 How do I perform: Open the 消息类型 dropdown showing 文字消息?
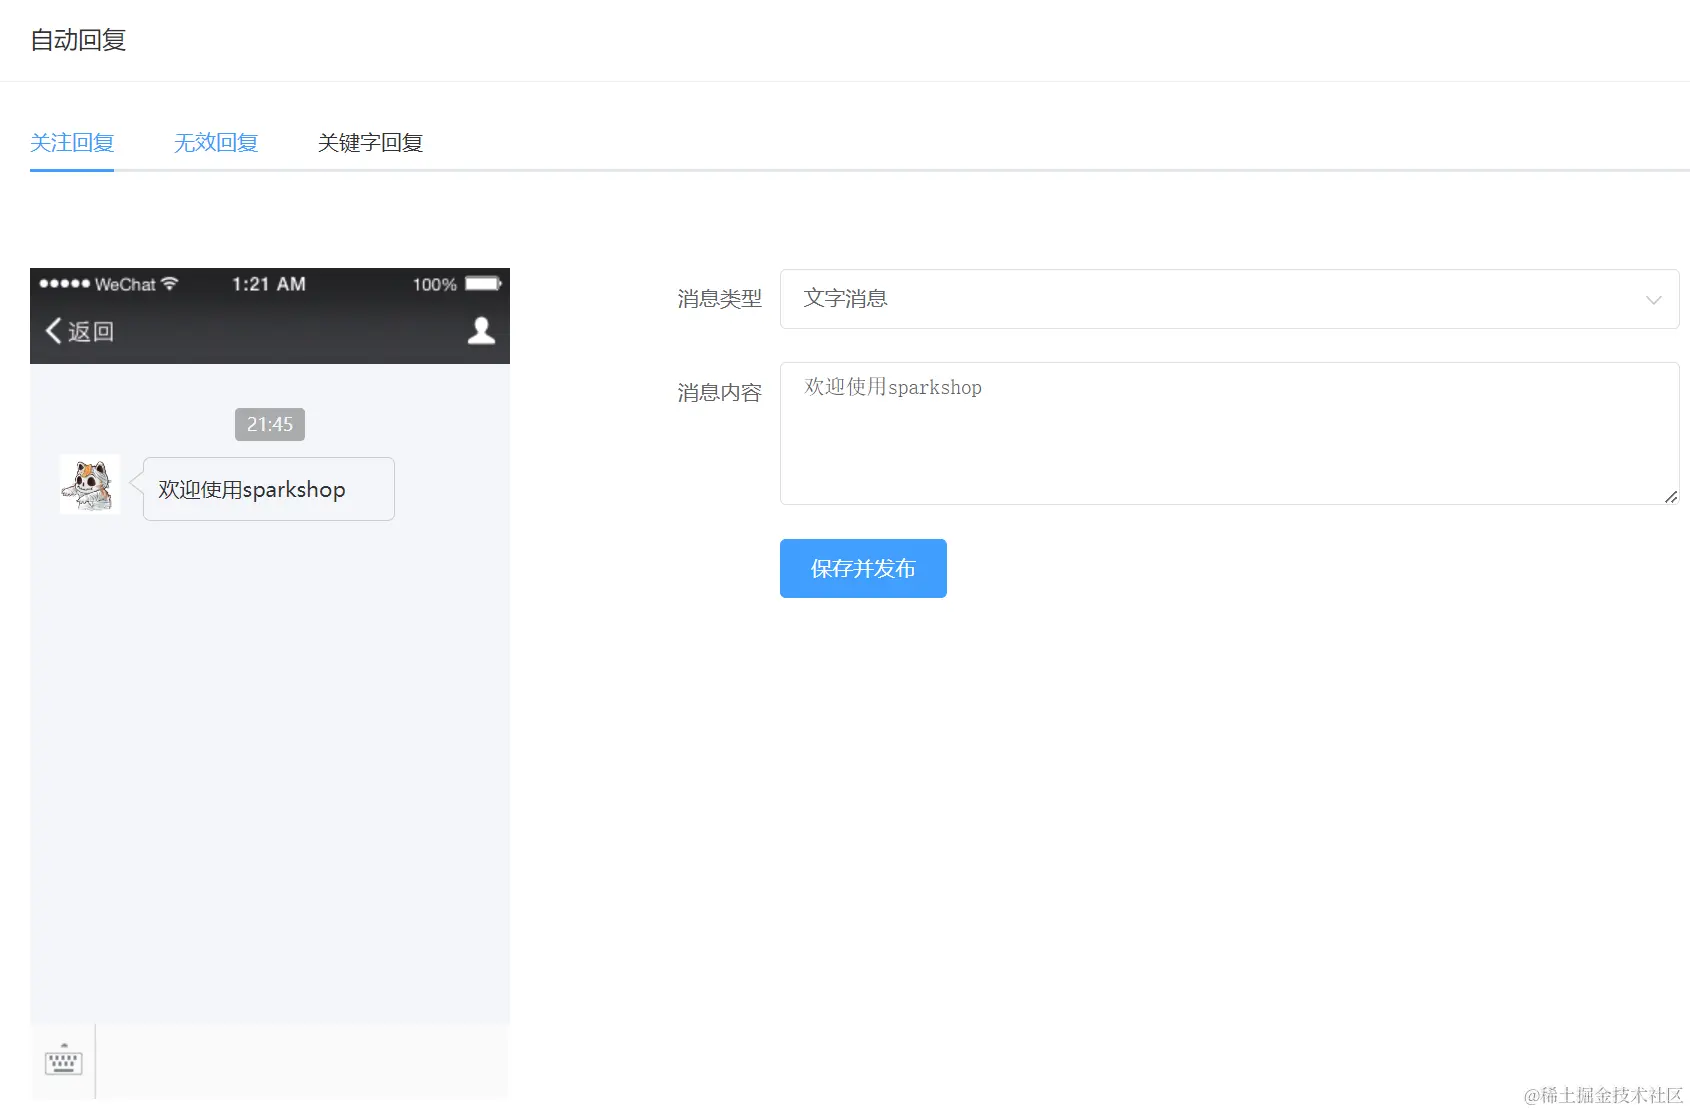1229,299
